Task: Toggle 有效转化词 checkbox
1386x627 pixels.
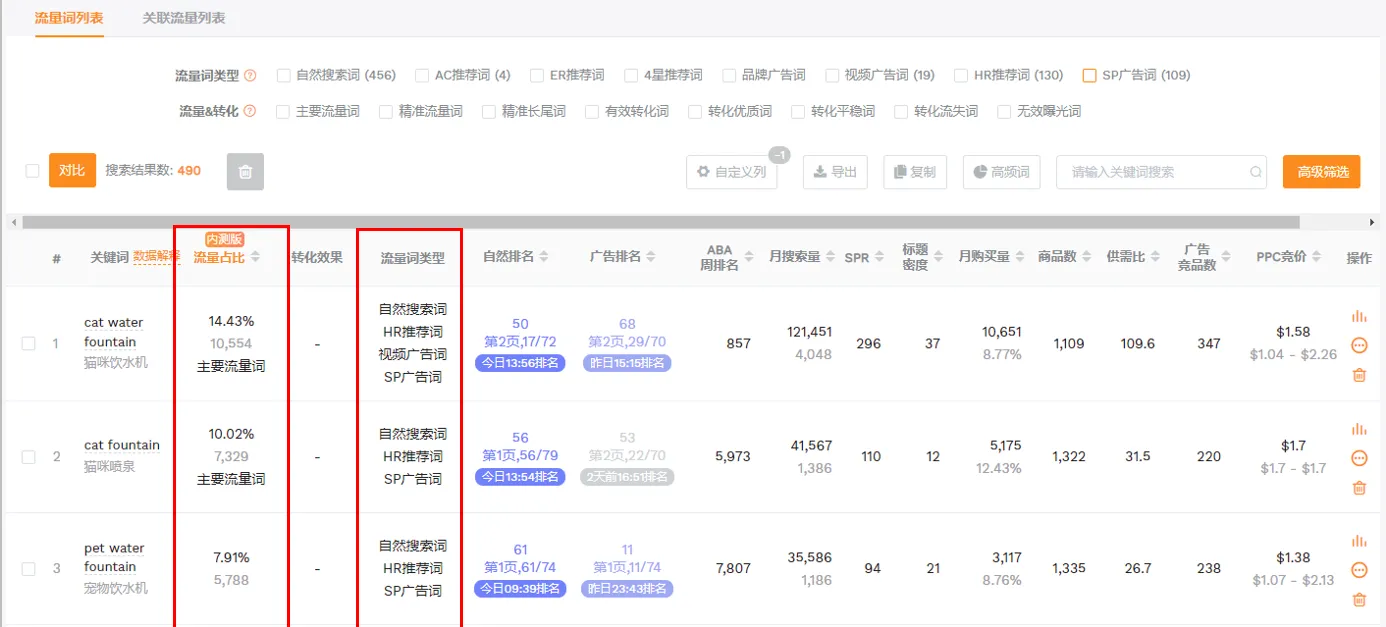Action: point(592,112)
